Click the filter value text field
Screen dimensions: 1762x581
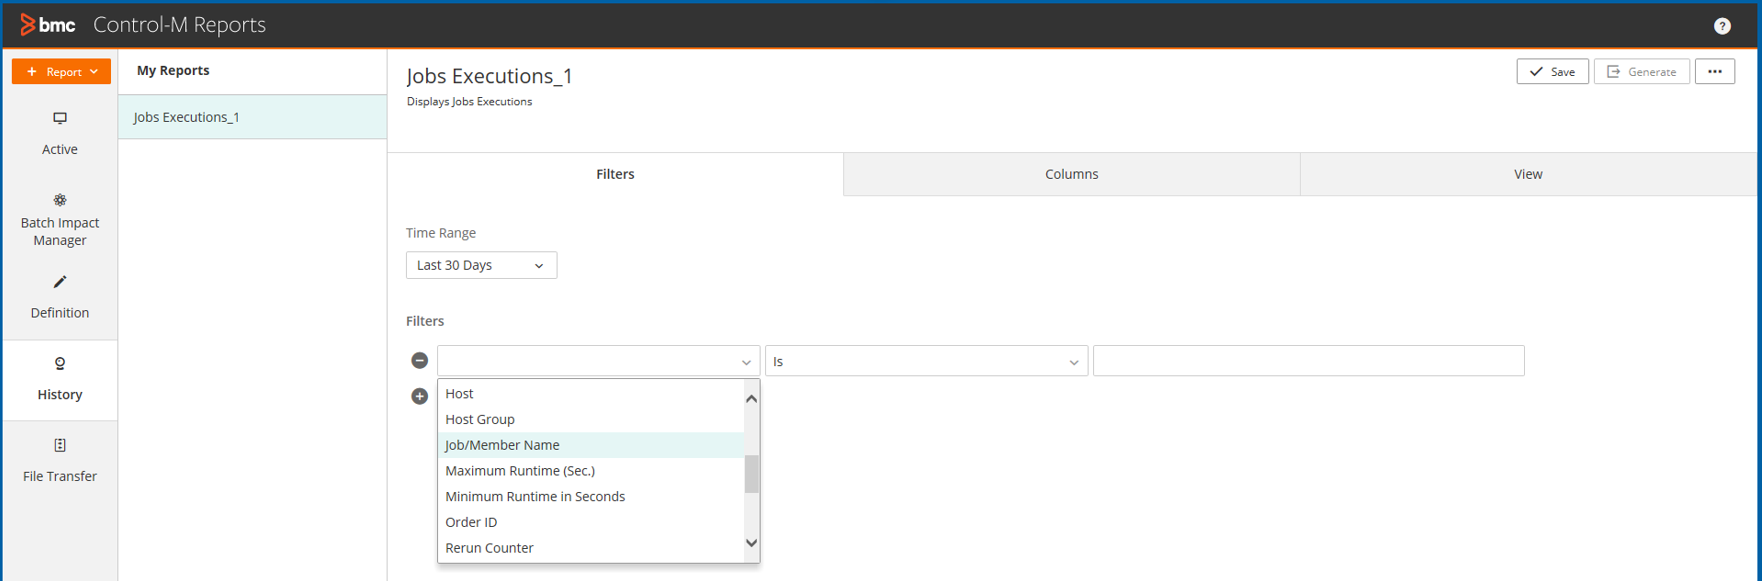tap(1308, 361)
